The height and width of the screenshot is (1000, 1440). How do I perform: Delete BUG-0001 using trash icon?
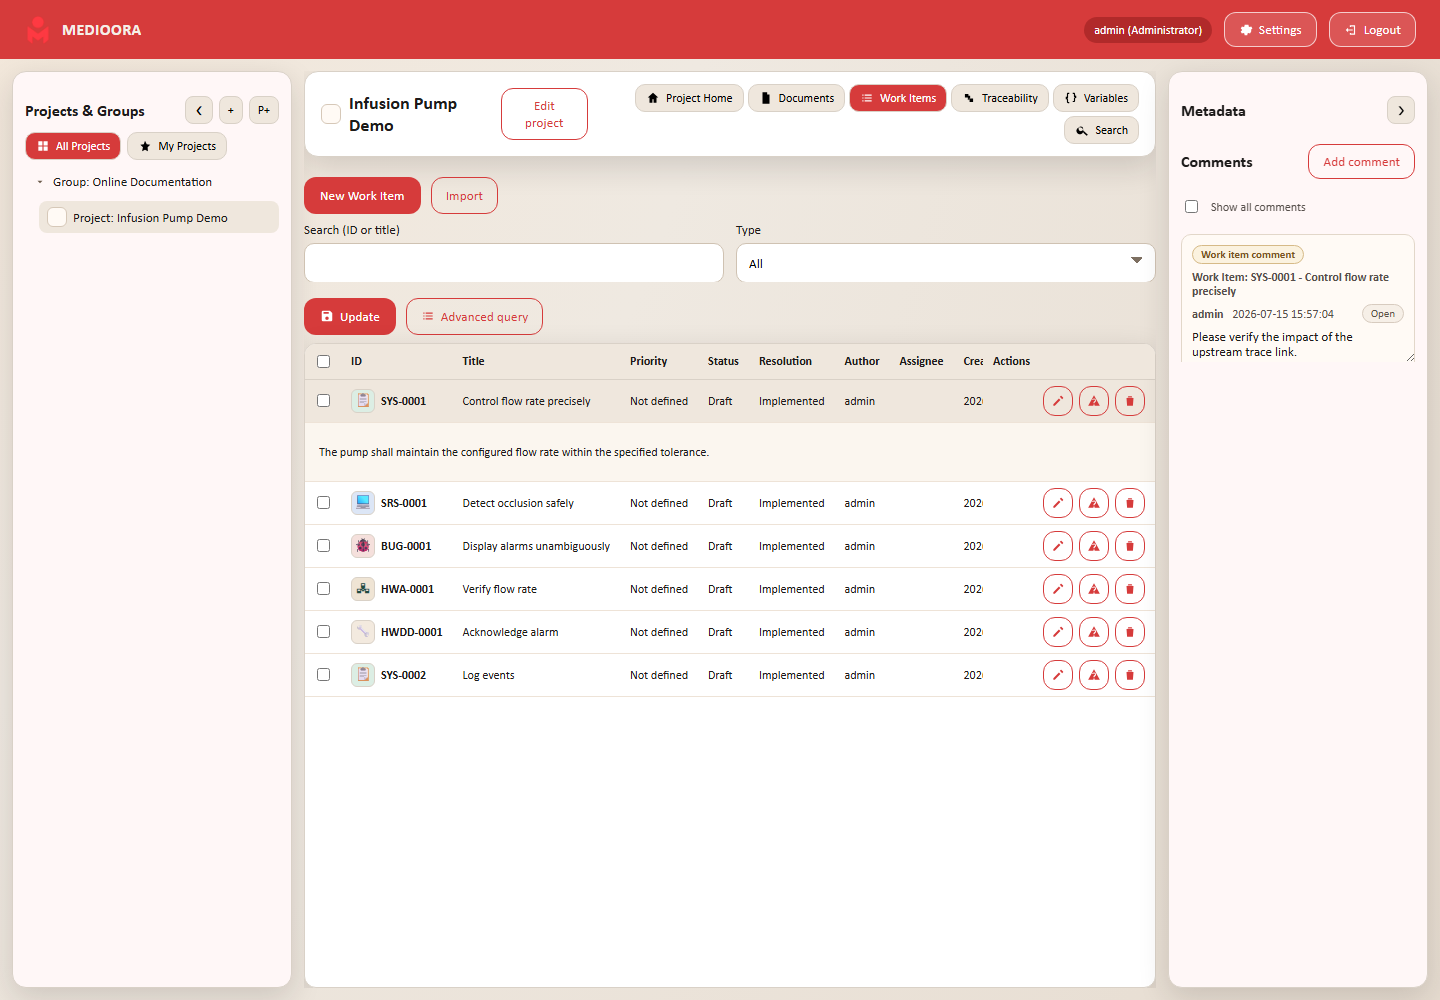click(x=1130, y=546)
